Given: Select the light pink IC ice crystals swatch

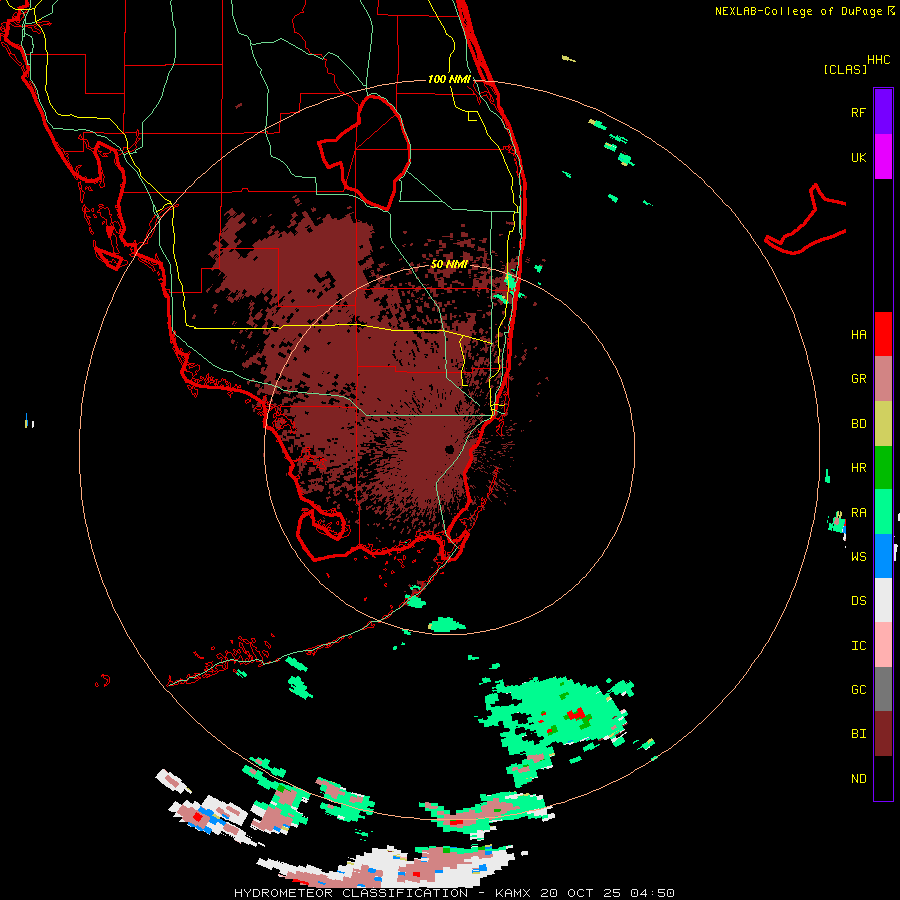Looking at the screenshot, I should coord(883,645).
